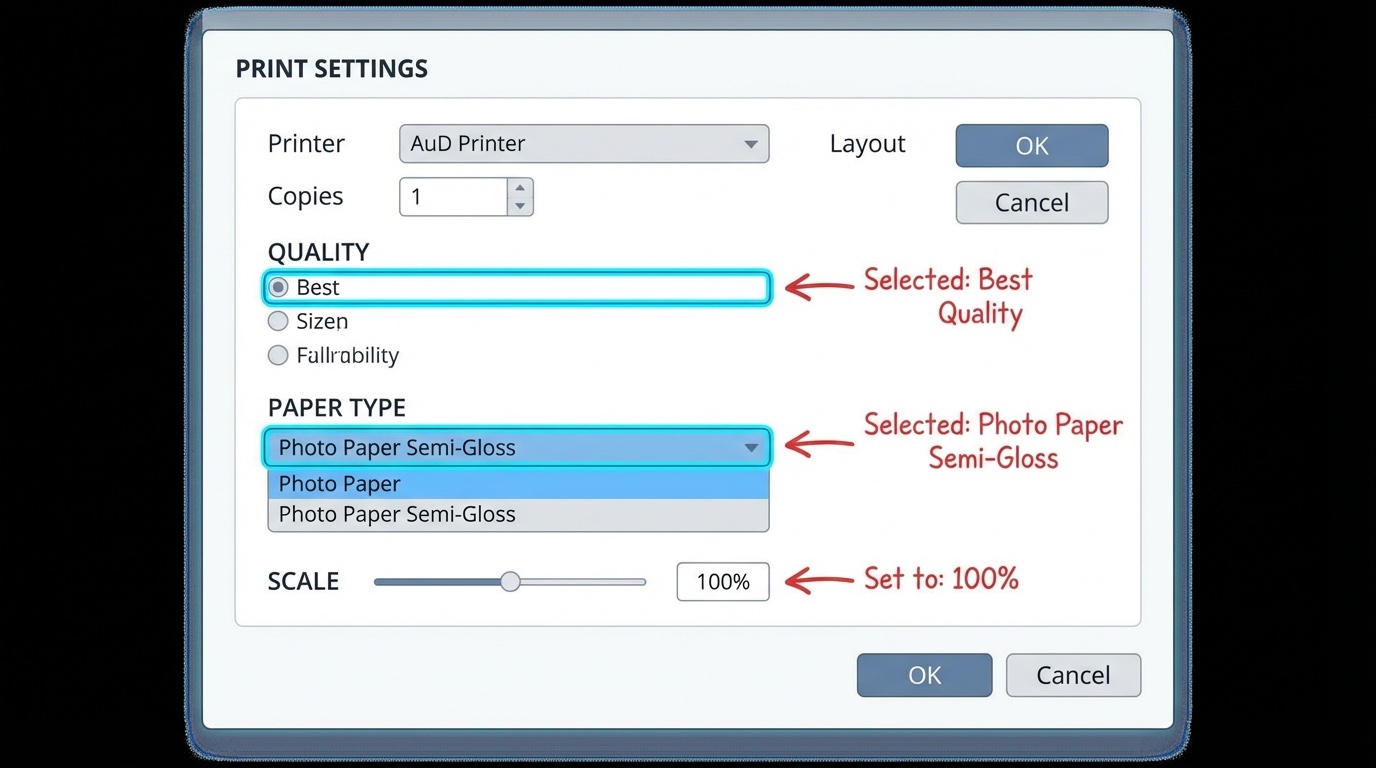
Task: Click the PRINT SETTINGS dialog title
Action: point(331,69)
